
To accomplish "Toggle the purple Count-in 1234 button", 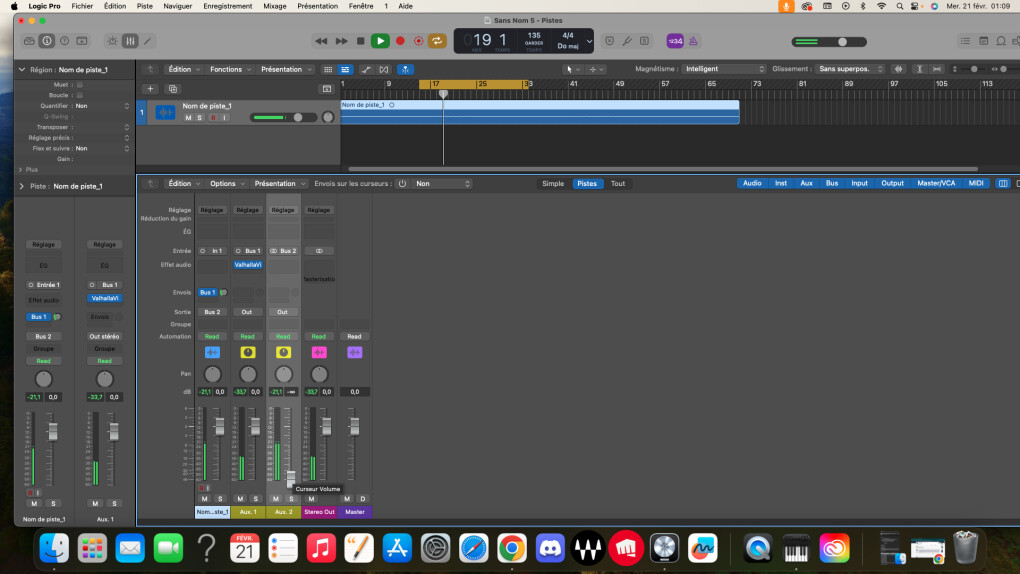I will click(675, 41).
